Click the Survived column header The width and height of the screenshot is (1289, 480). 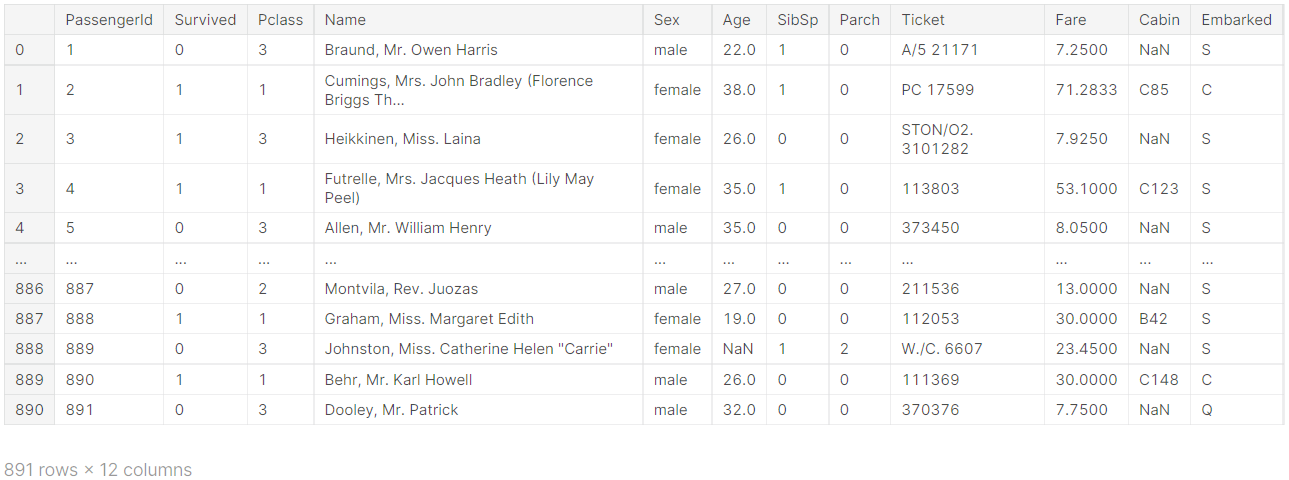205,20
